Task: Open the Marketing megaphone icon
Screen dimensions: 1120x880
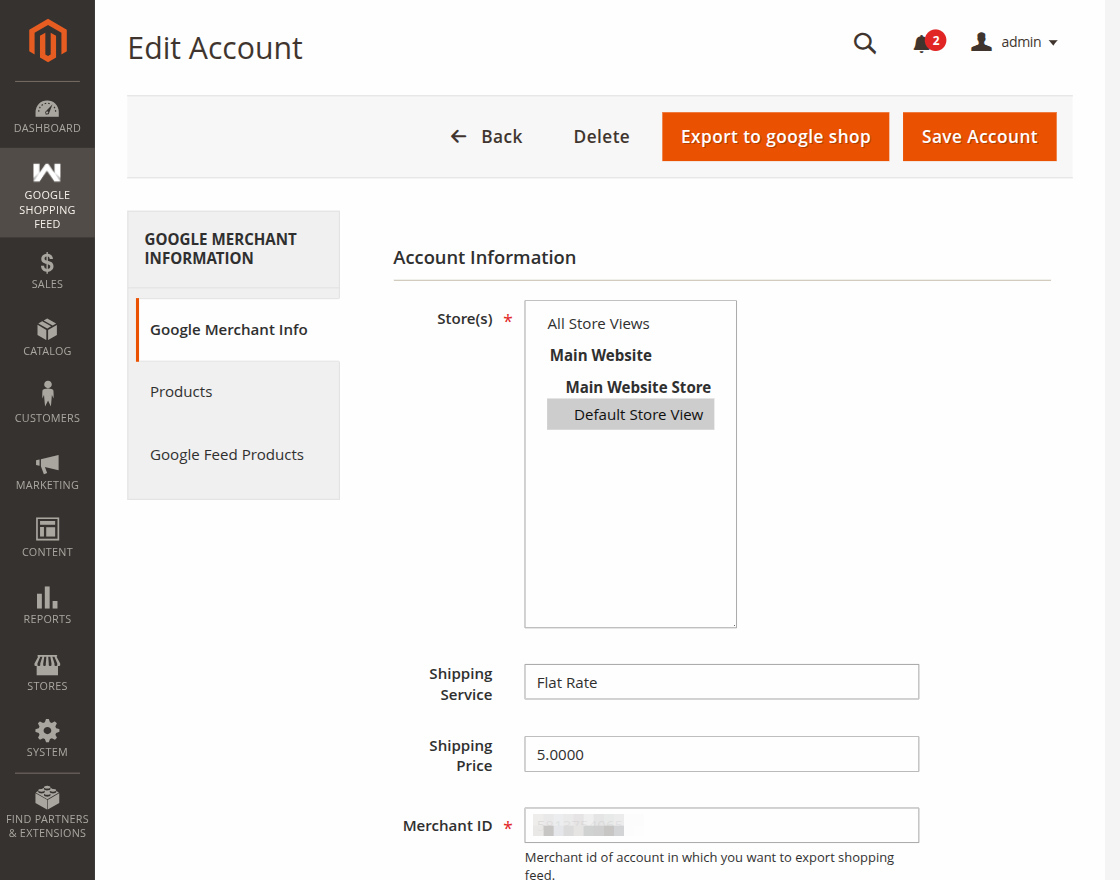Action: (x=47, y=464)
